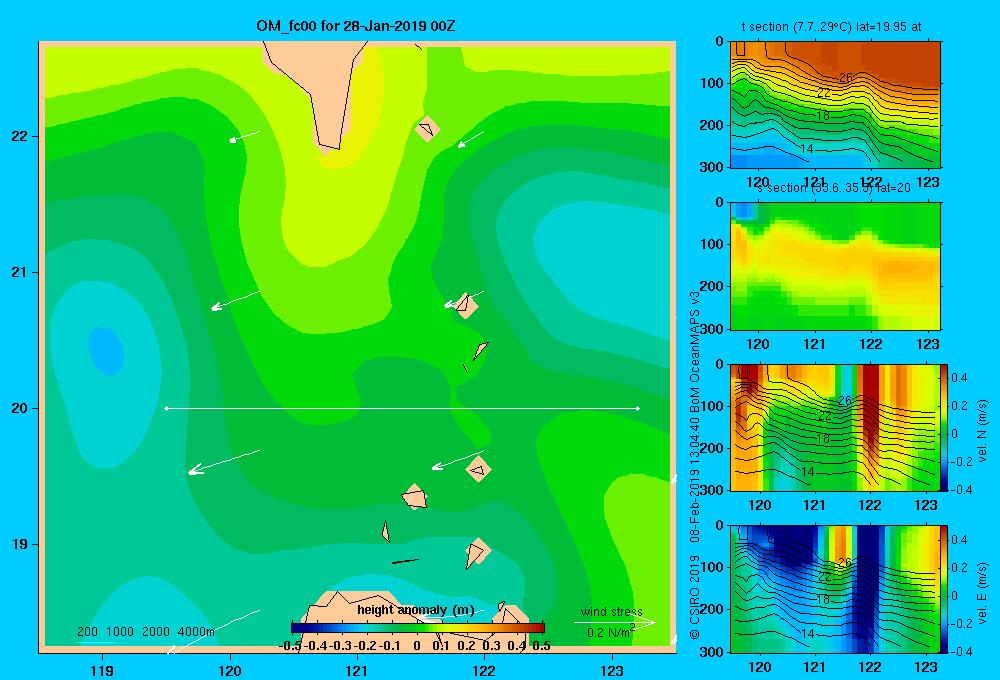Click the vertical CSIRO 2019 BoM OceanMAPS credit text
Viewport: 1000px width, 680px height.
pyautogui.click(x=695, y=466)
